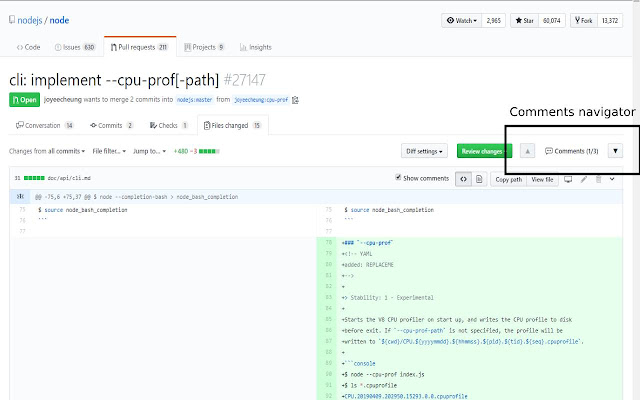Click the doc/api/cli.md file name
This screenshot has width=640, height=400.
coord(69,178)
